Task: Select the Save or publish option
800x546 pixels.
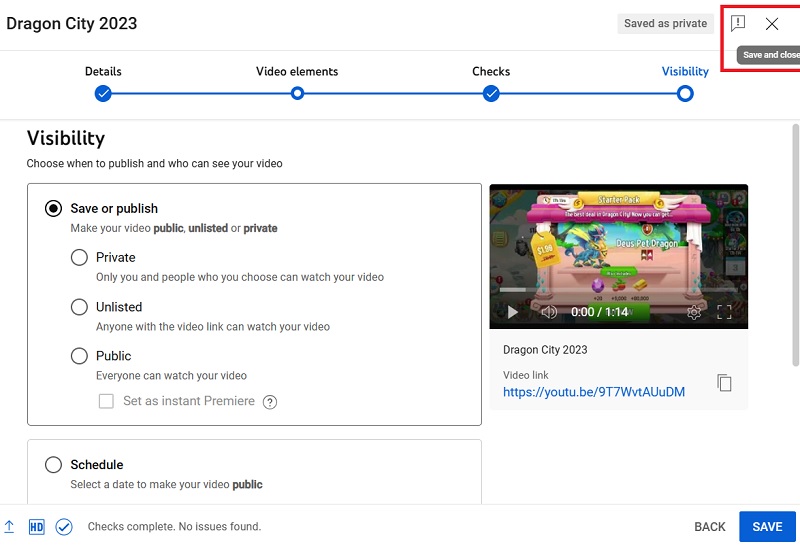Action: tap(54, 208)
